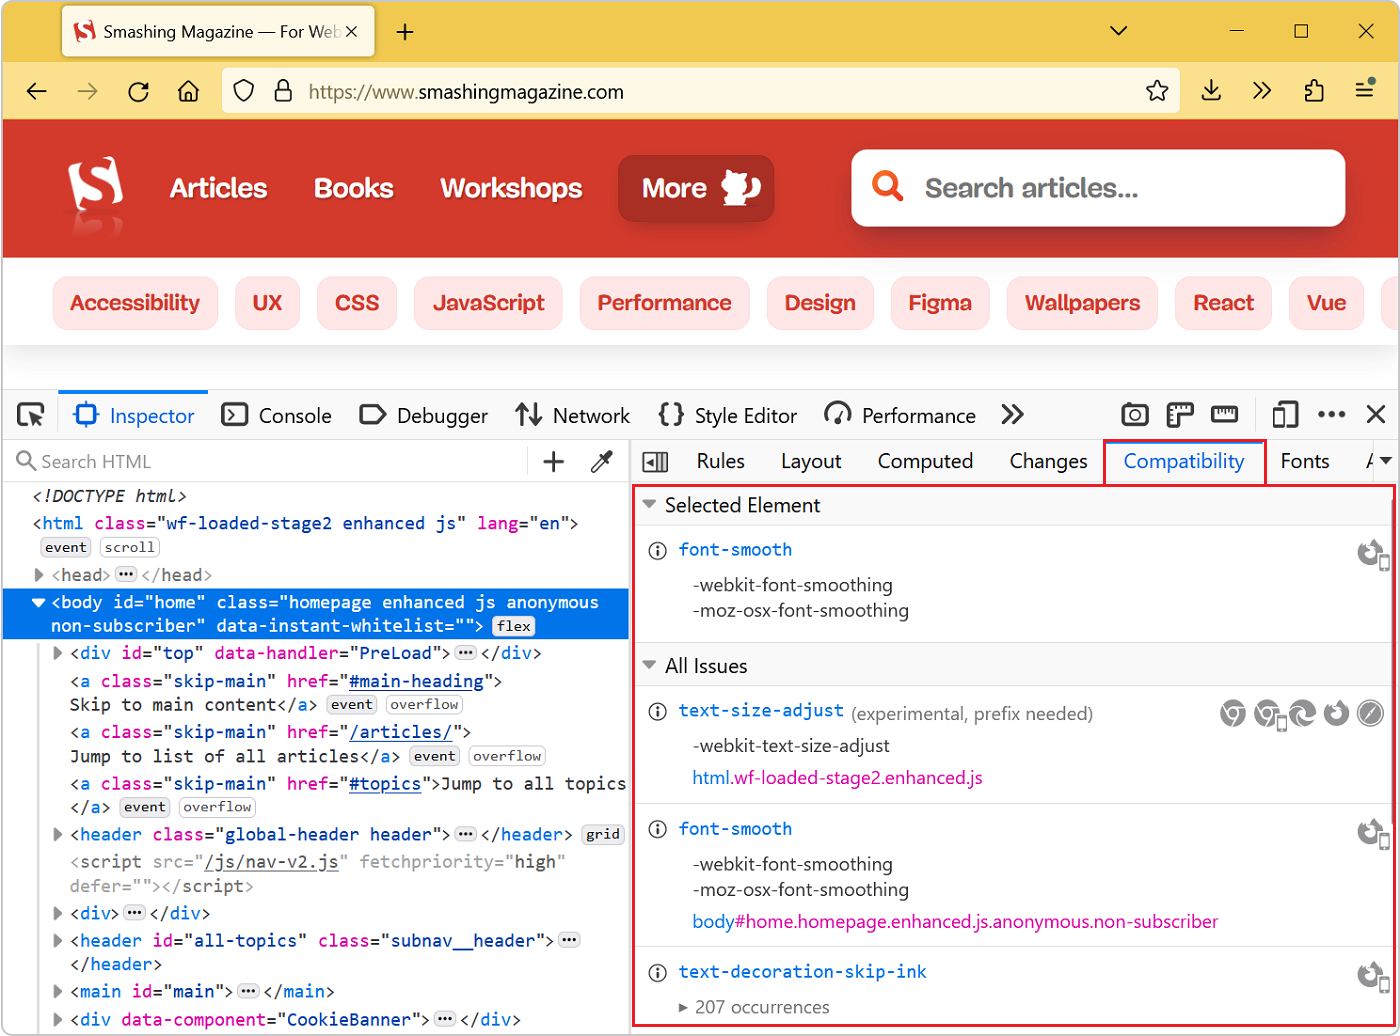Expand the head element in the markup view

coord(40,574)
